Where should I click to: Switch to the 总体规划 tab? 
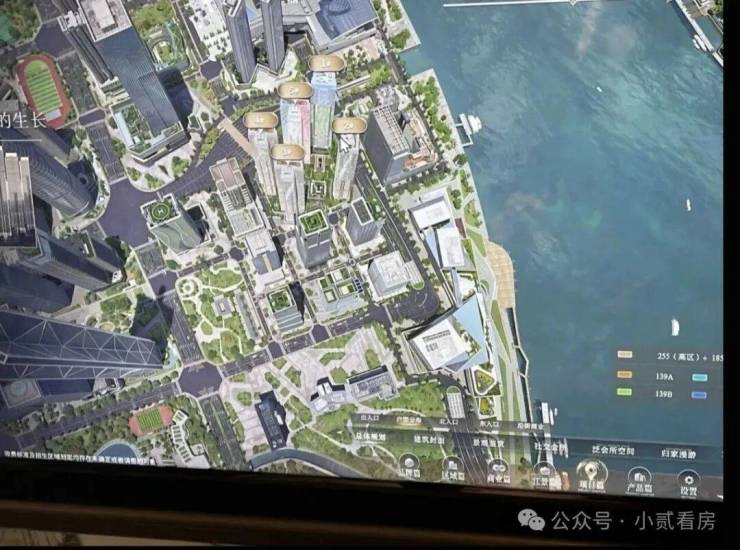pyautogui.click(x=370, y=436)
